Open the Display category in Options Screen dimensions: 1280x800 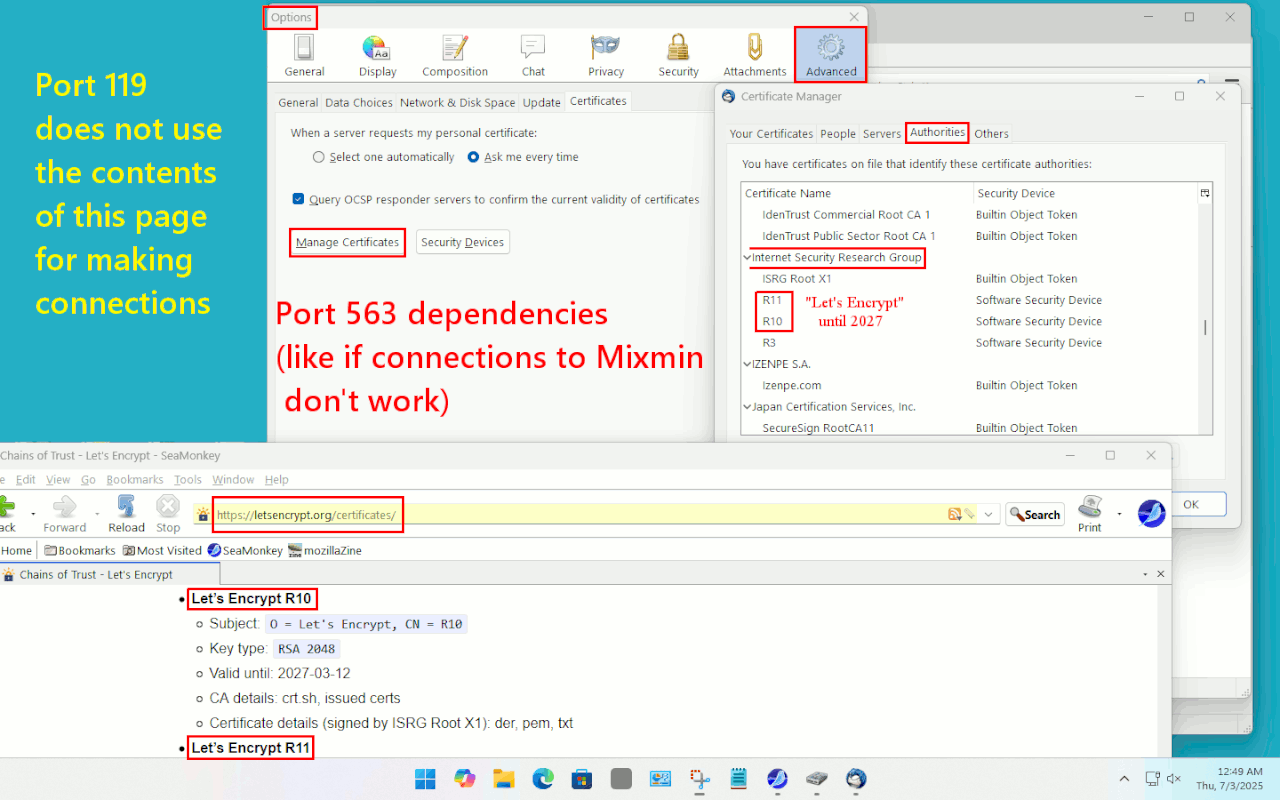(x=377, y=55)
